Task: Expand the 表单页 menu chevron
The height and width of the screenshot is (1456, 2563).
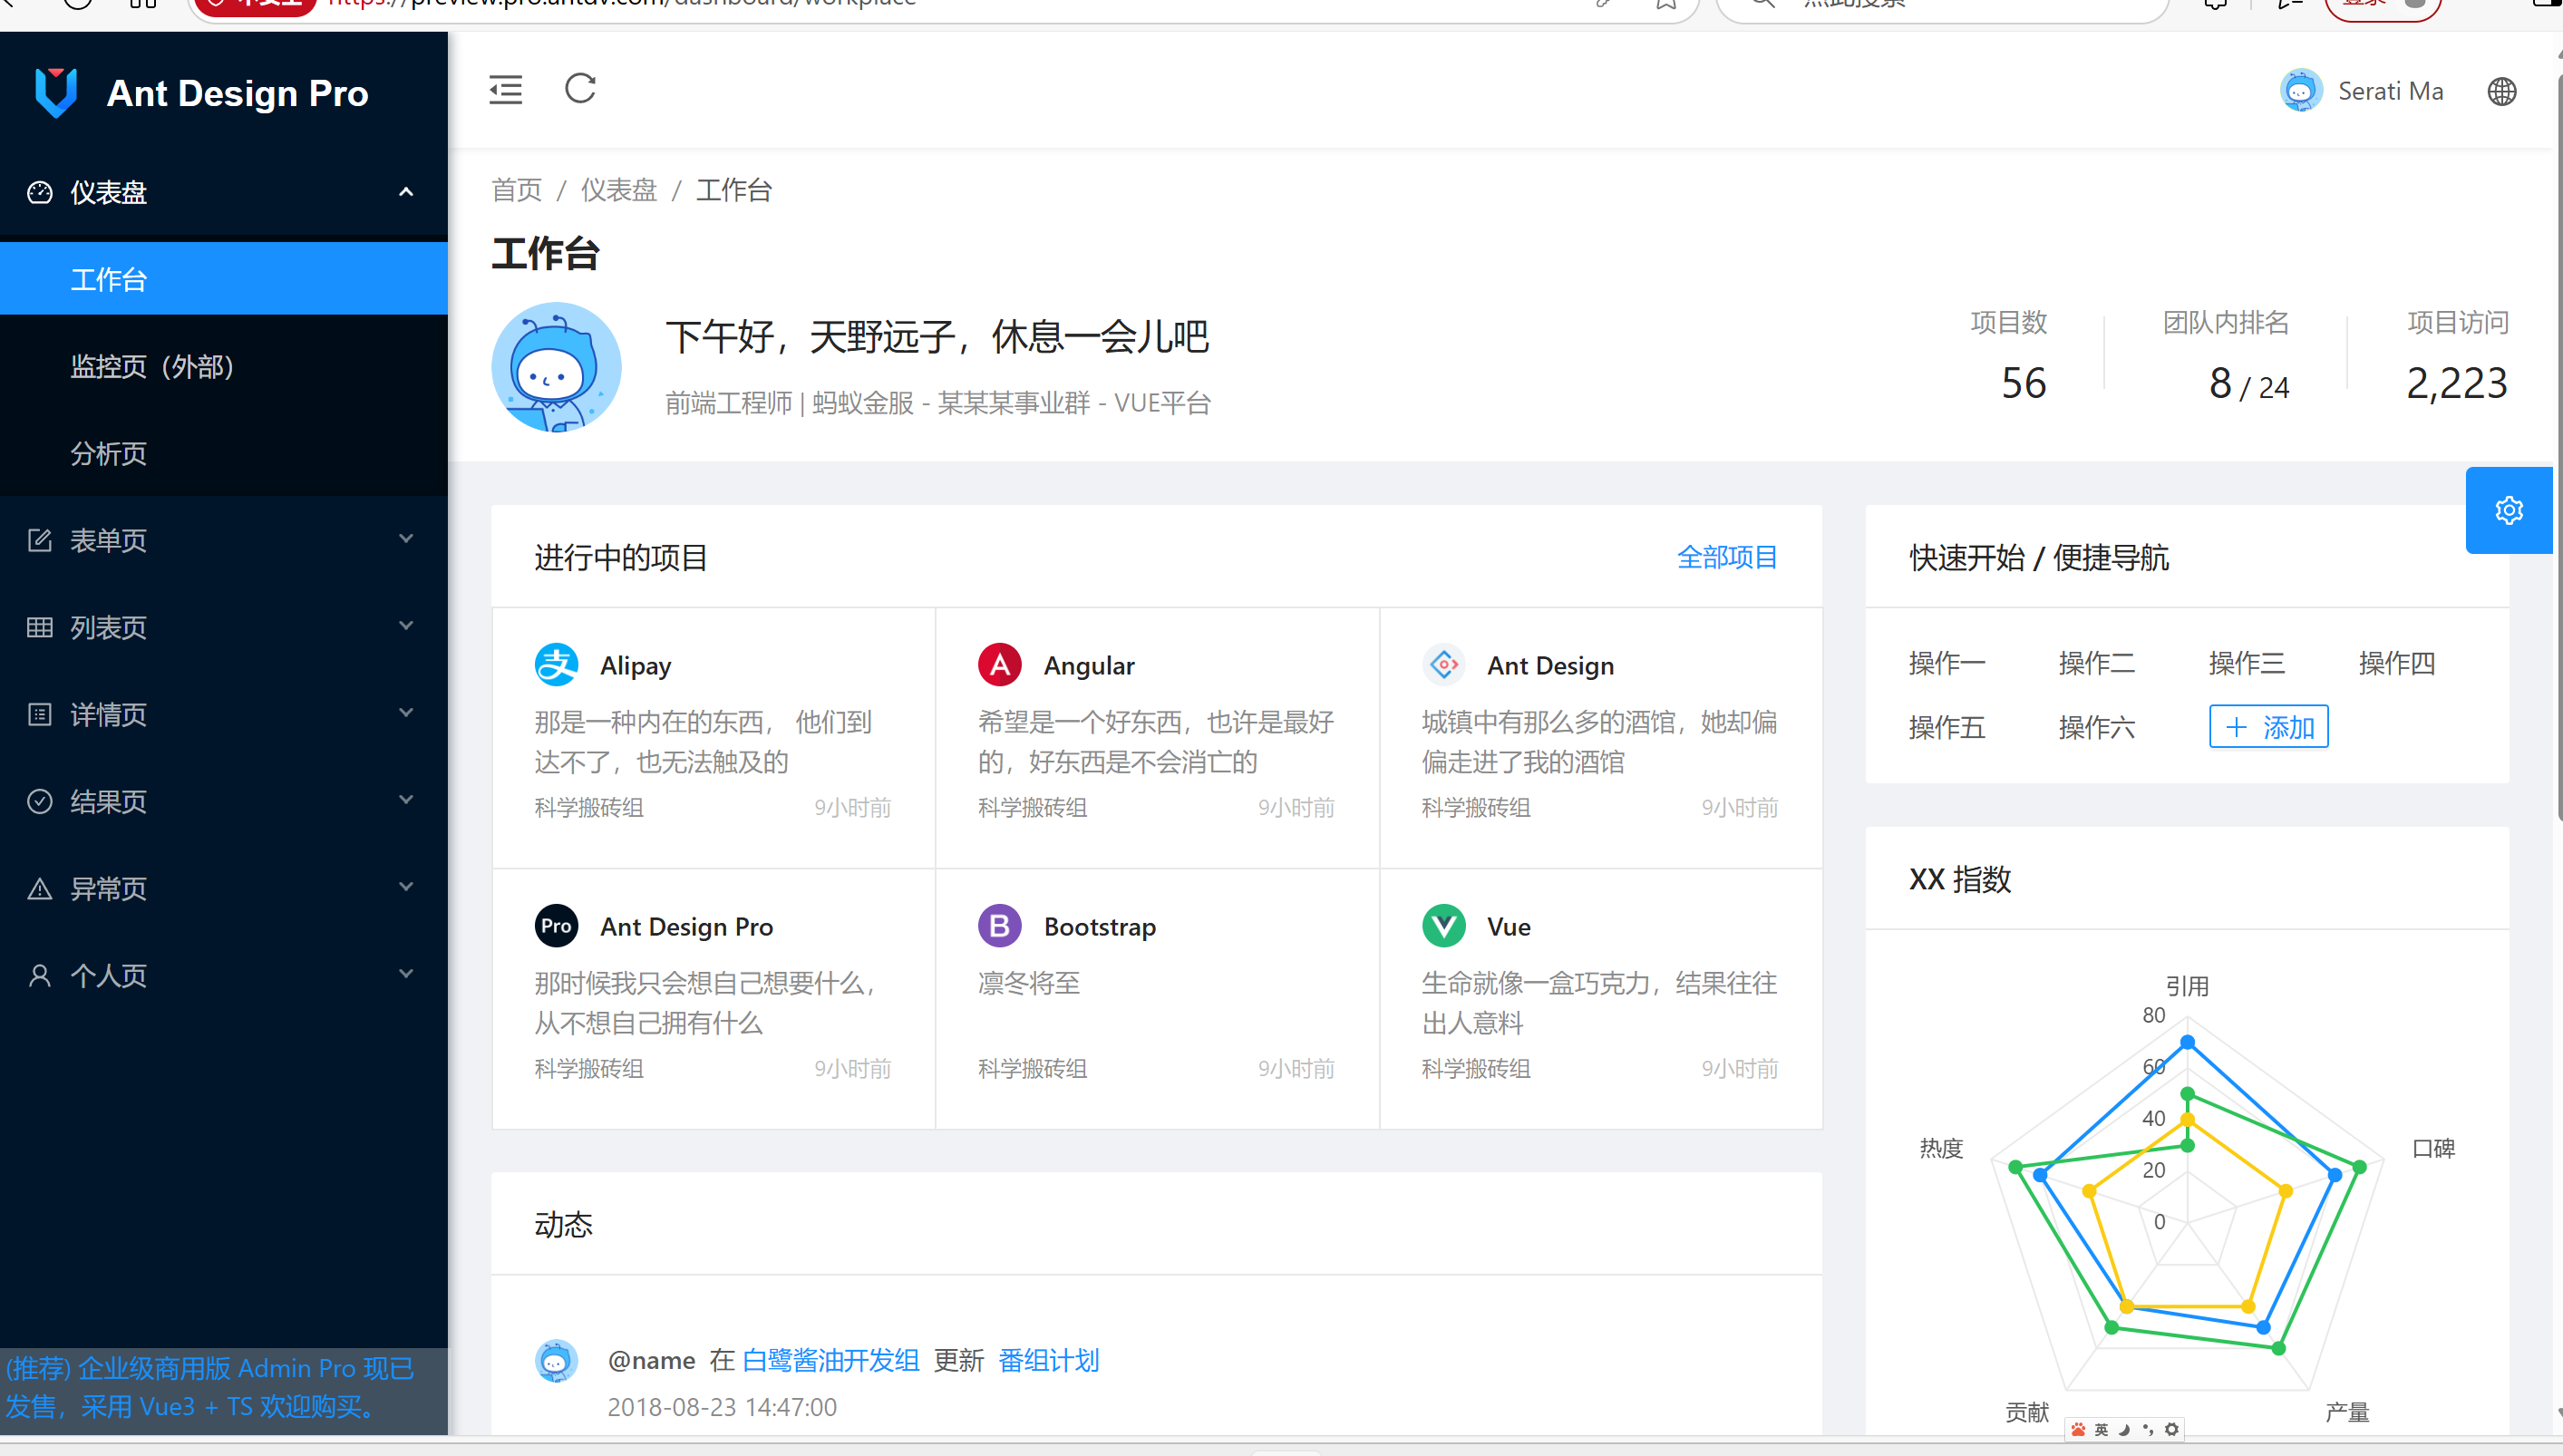Action: pyautogui.click(x=406, y=539)
